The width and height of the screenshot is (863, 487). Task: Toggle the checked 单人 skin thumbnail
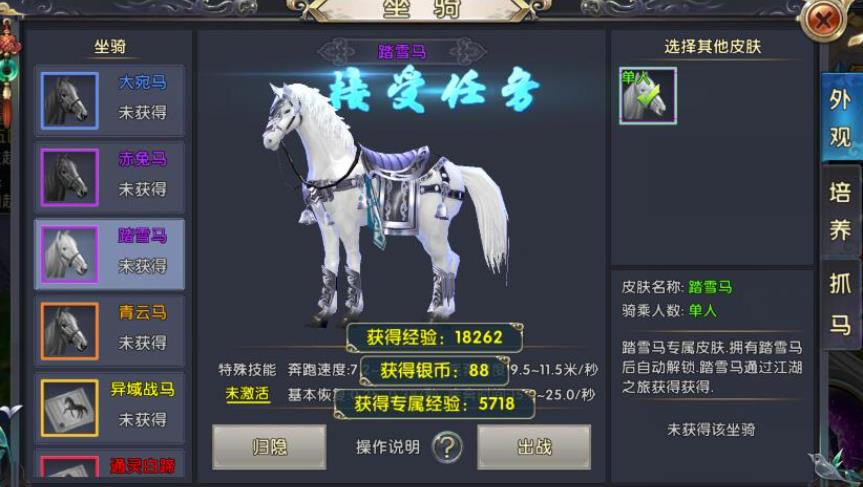pos(648,96)
